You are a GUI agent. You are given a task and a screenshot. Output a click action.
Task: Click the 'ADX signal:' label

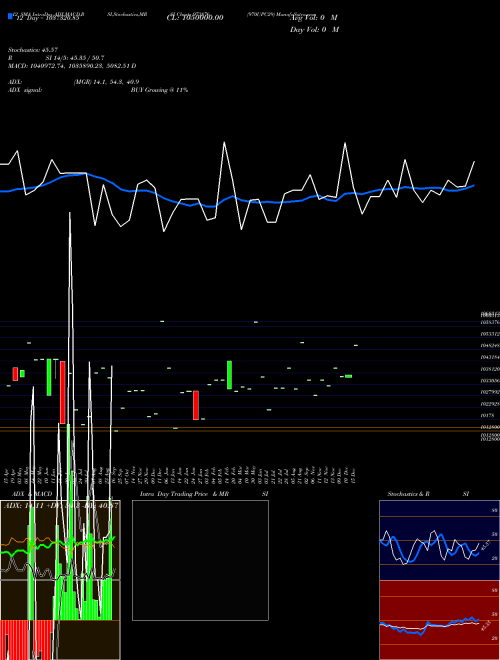click(25, 90)
